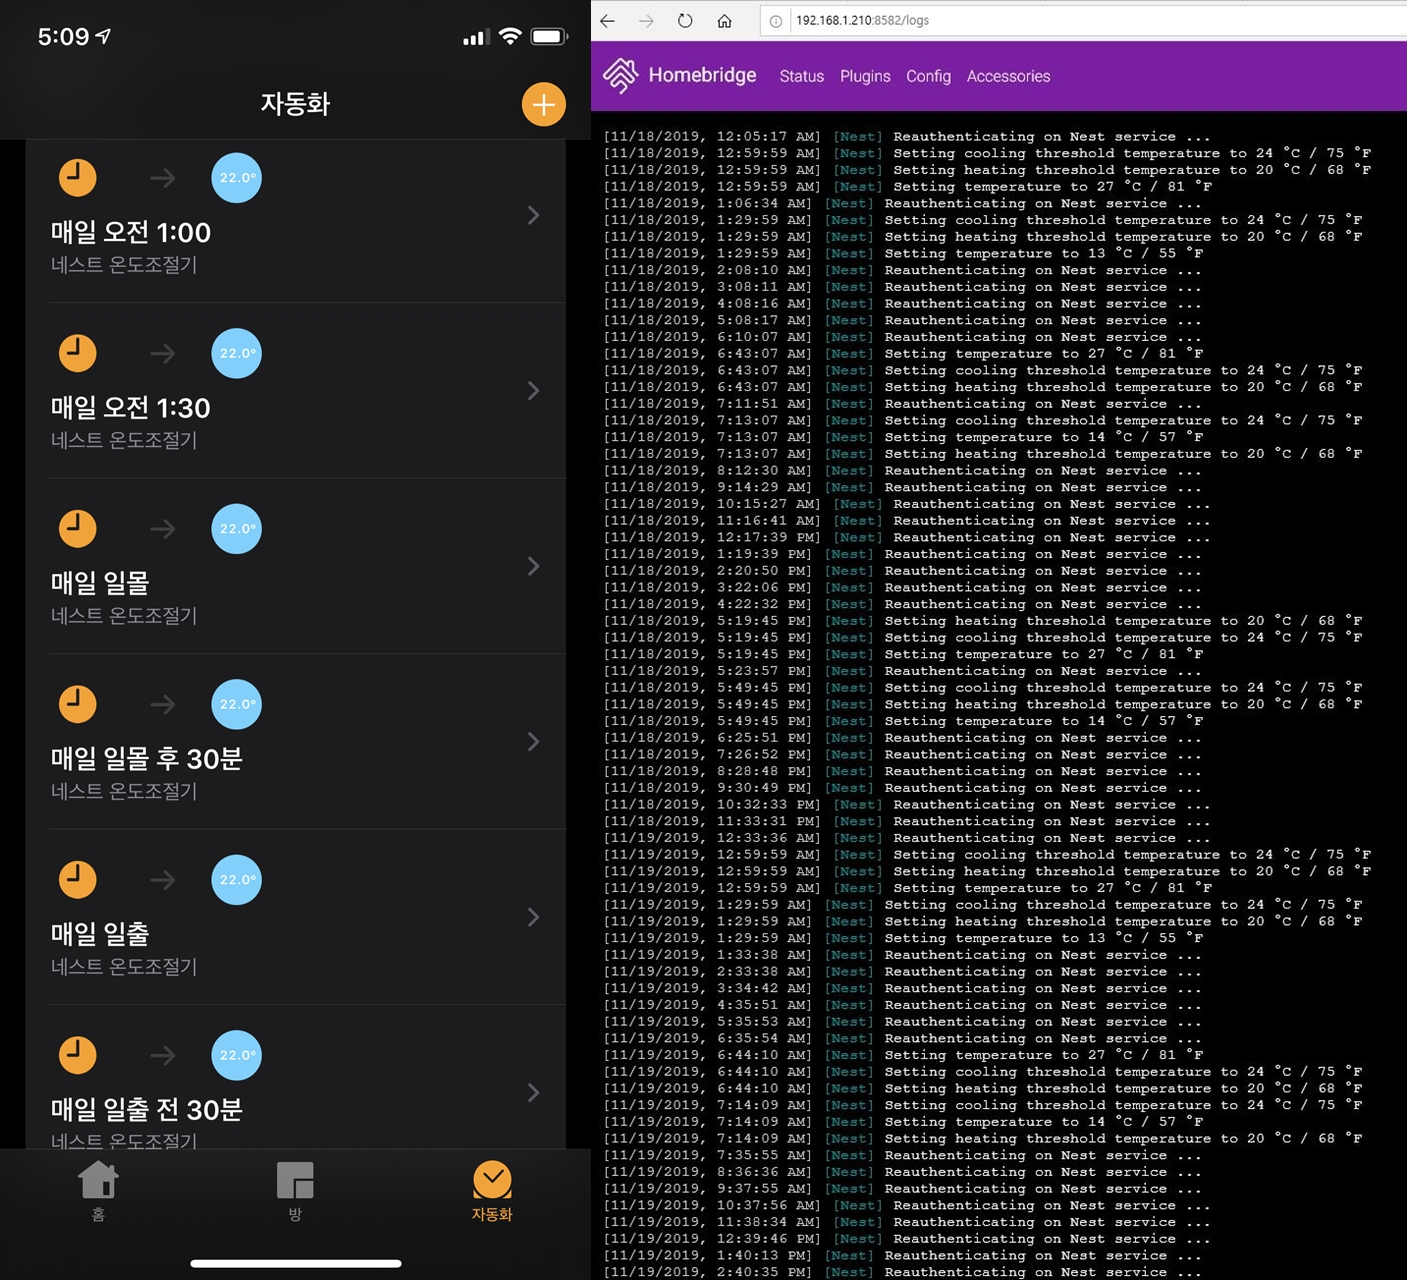Open the Plugins page in Homebridge
Screen dimensions: 1407x1280
(865, 76)
